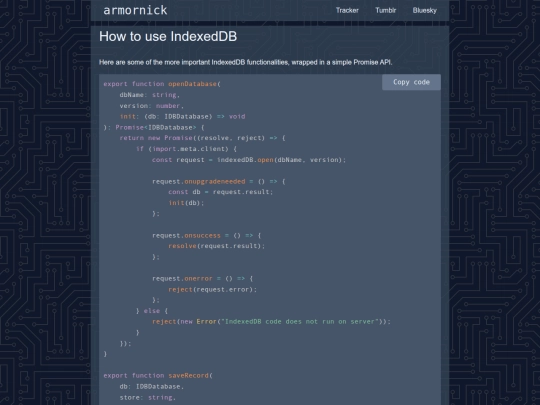Viewport: 540px width, 405px height.
Task: Click the Copy code button
Action: pos(411,82)
